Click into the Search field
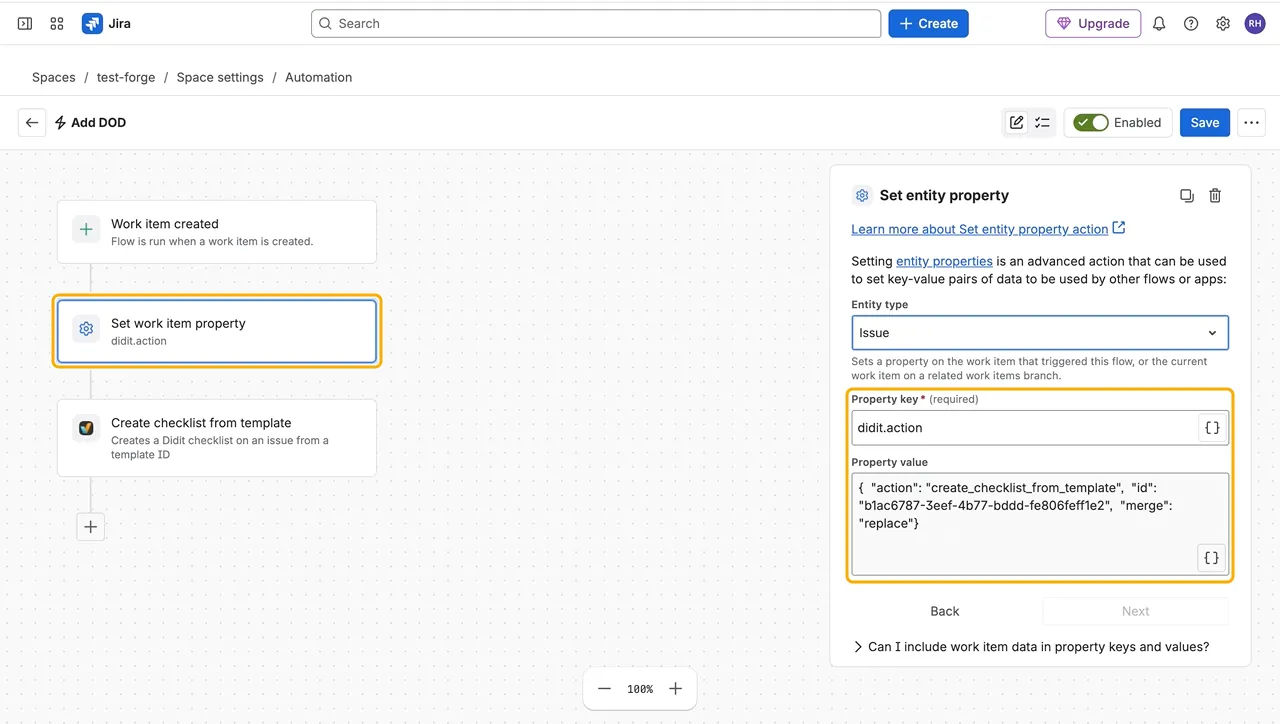 coord(596,23)
